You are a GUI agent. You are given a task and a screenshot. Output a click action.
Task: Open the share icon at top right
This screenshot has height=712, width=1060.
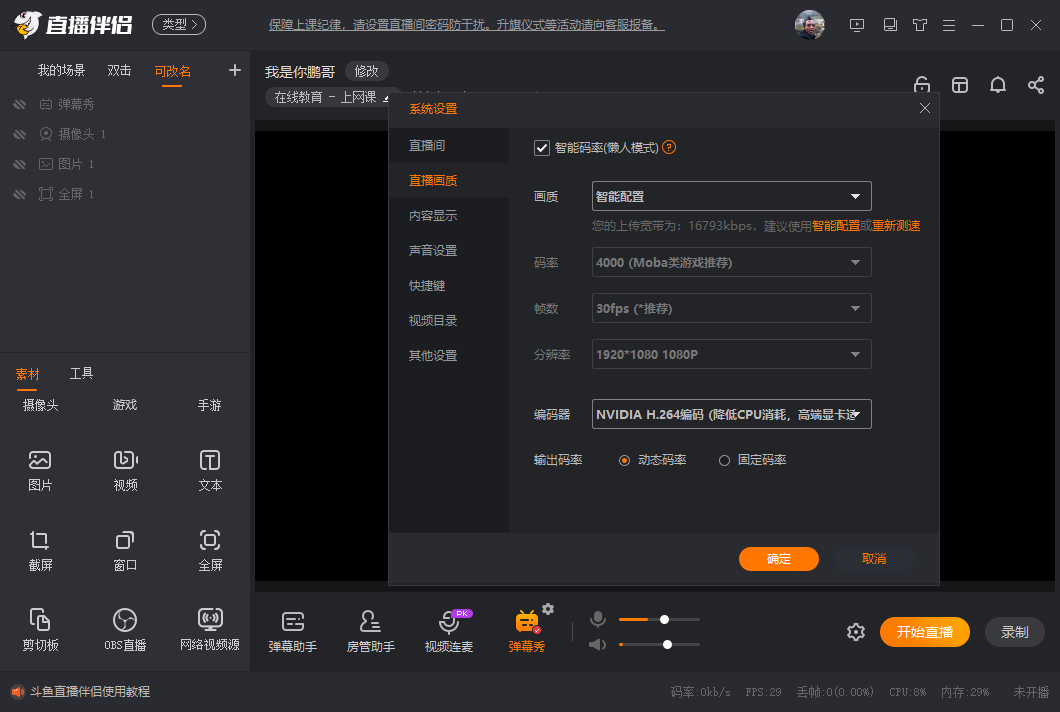(x=1036, y=85)
